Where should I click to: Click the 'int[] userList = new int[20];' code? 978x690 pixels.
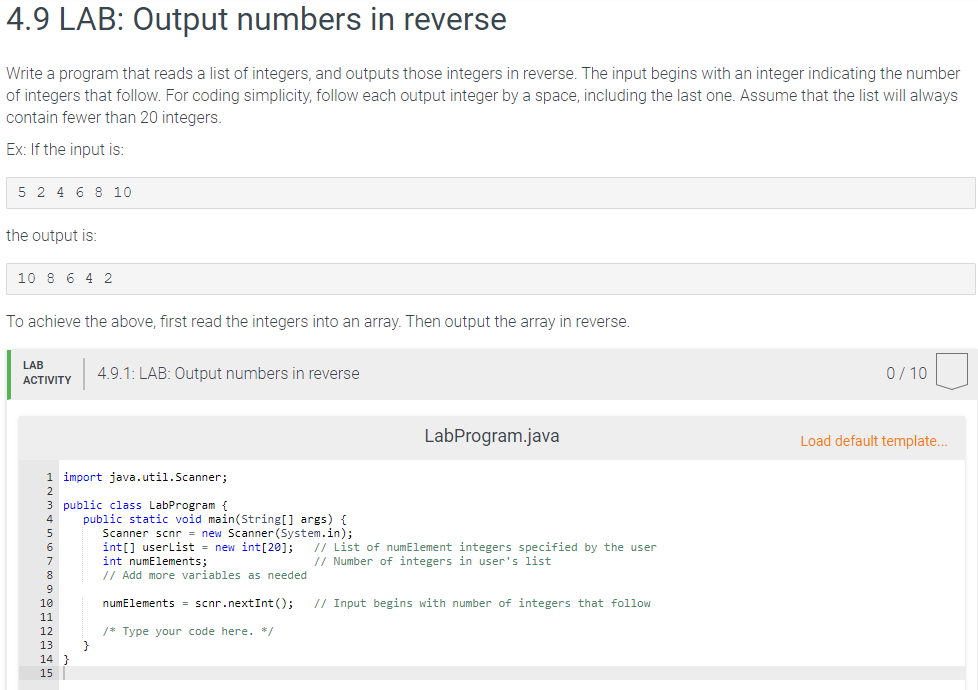198,547
